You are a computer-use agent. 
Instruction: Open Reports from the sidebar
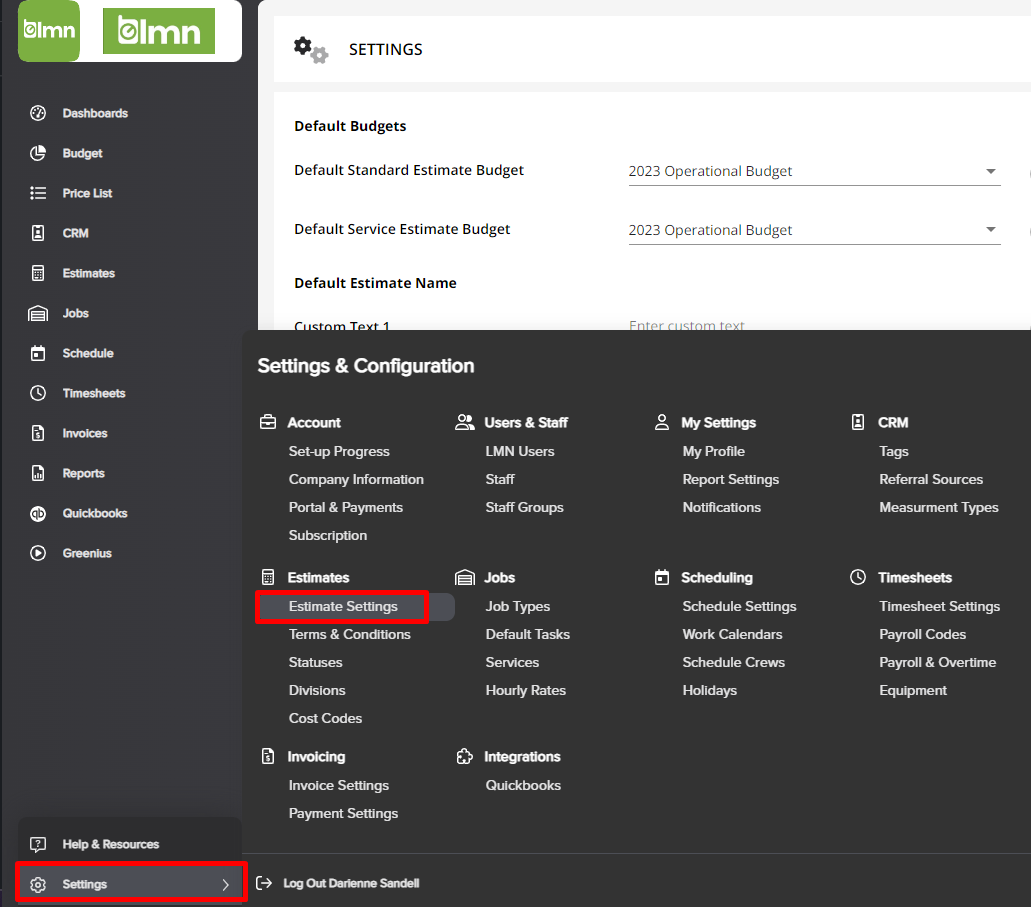tap(84, 474)
